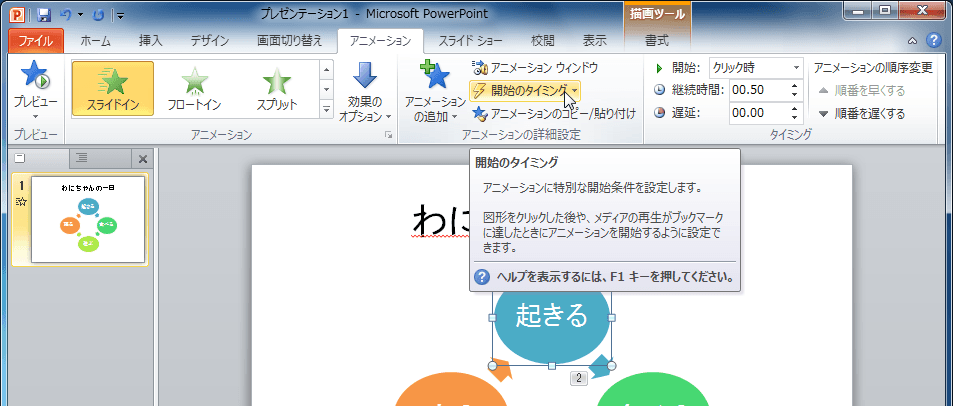
Task: Play the animation with プレビュー star icon
Action: point(35,75)
